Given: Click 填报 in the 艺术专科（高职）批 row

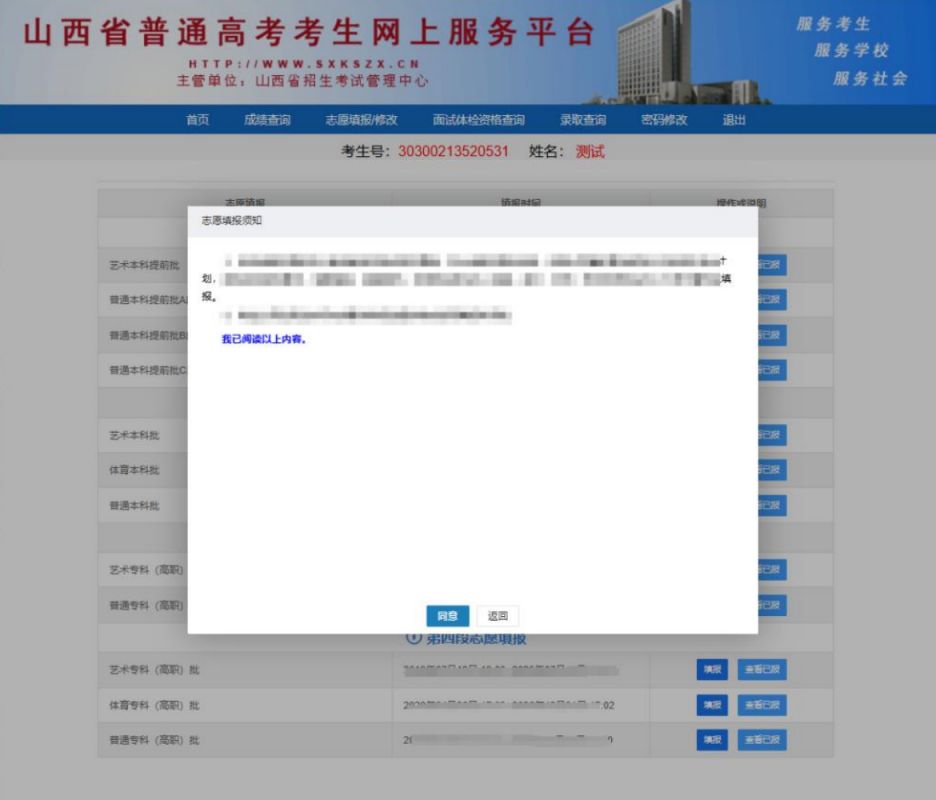Looking at the screenshot, I should pyautogui.click(x=712, y=669).
